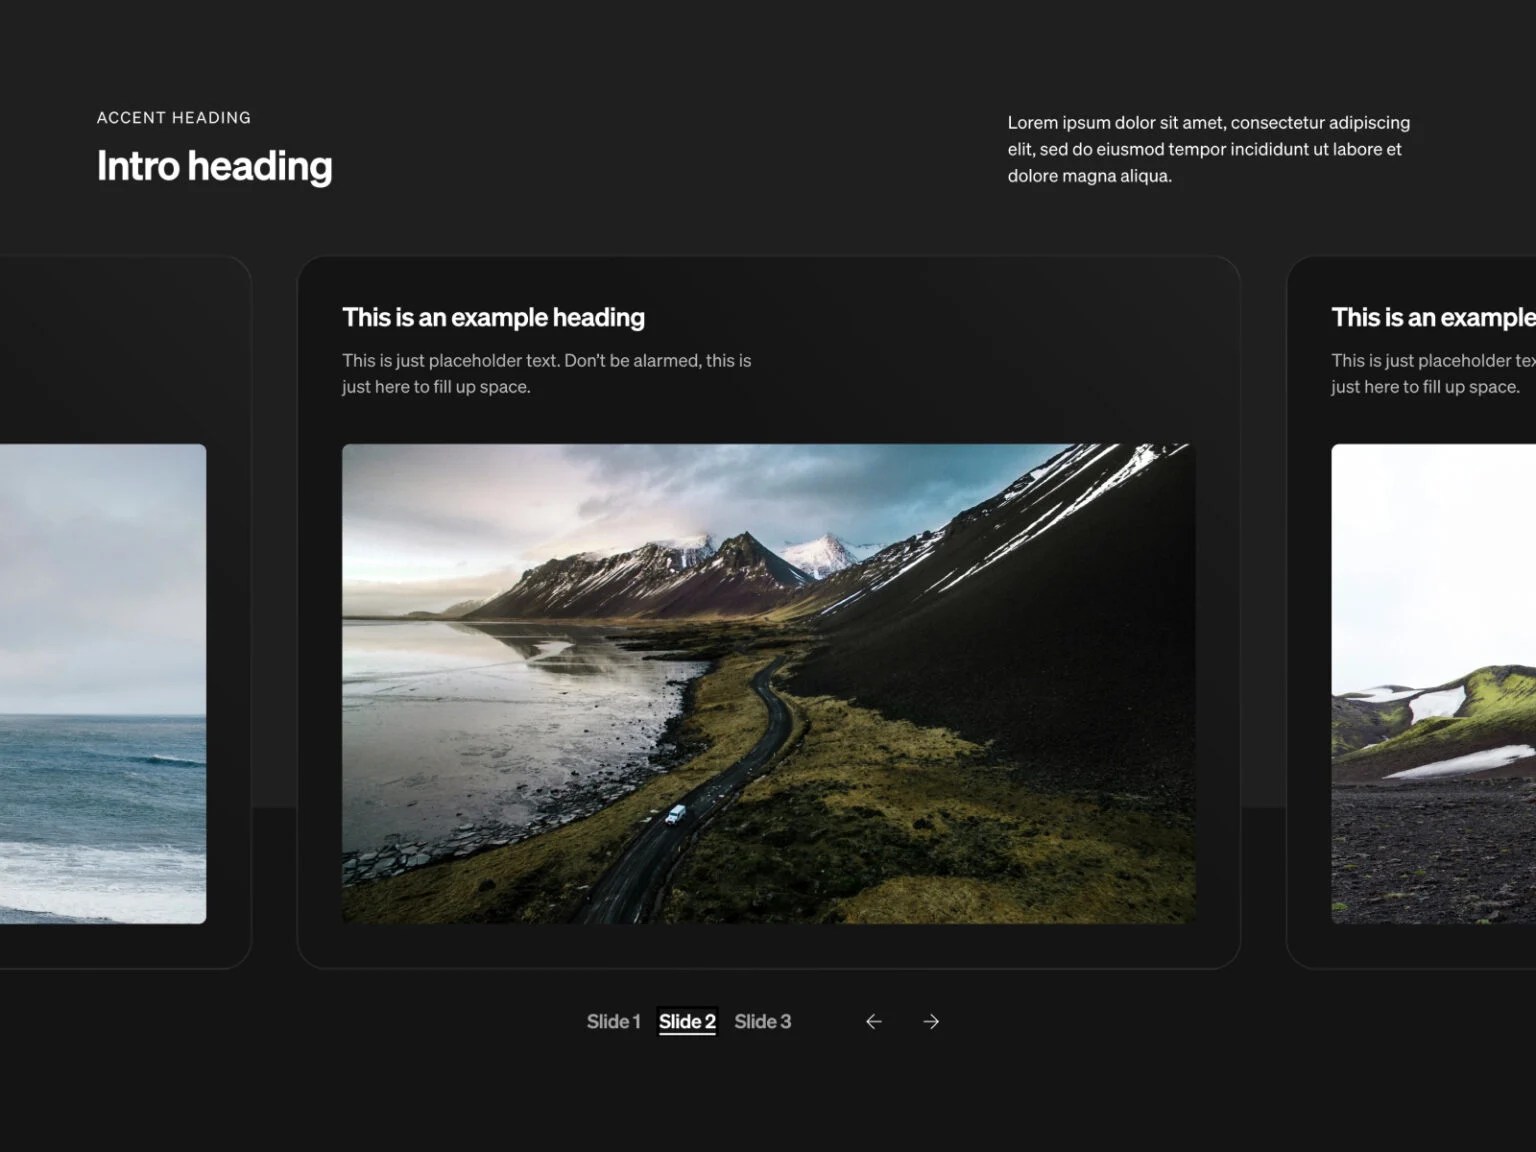
Task: Click the previous slide left arrow
Action: coord(873,1021)
